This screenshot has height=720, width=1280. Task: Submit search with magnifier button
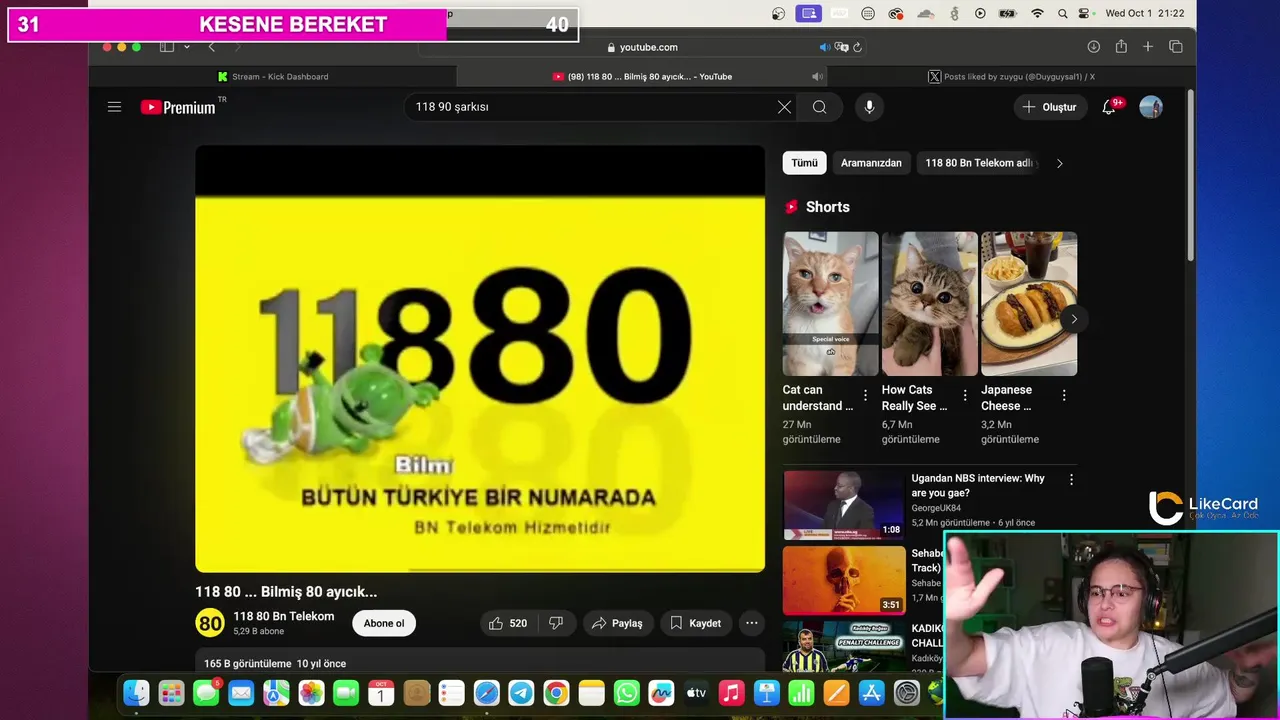(819, 107)
